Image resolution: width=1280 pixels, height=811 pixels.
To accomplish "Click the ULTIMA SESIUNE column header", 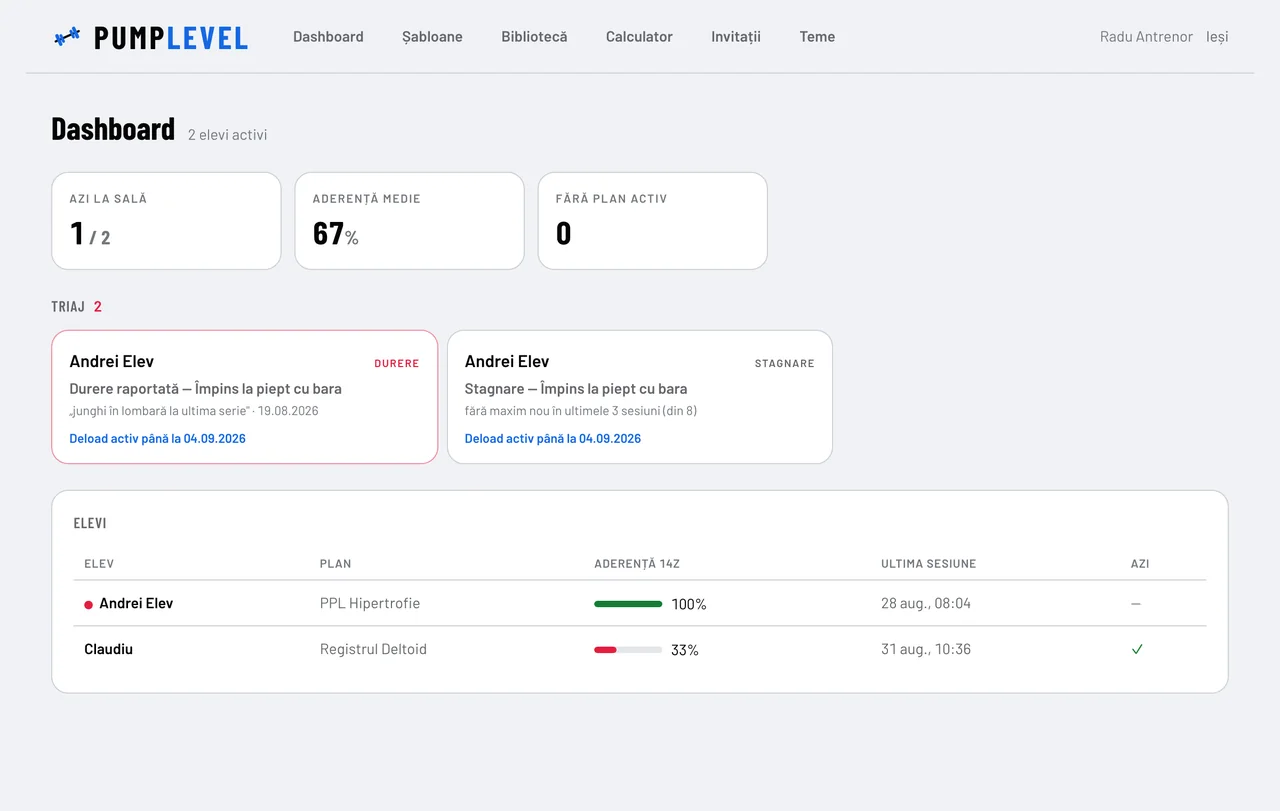I will (x=928, y=564).
